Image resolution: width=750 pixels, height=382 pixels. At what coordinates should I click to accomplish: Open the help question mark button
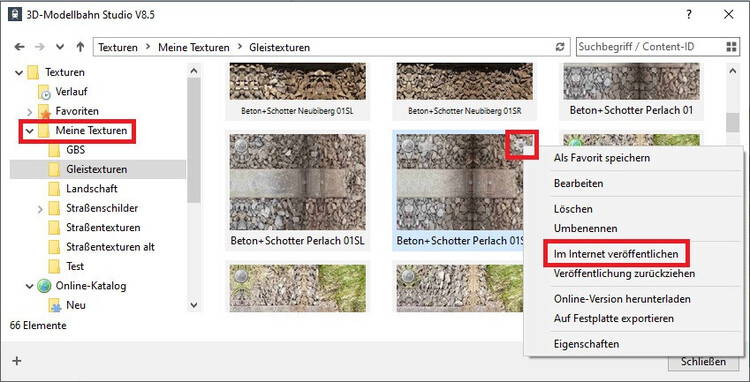[x=689, y=14]
